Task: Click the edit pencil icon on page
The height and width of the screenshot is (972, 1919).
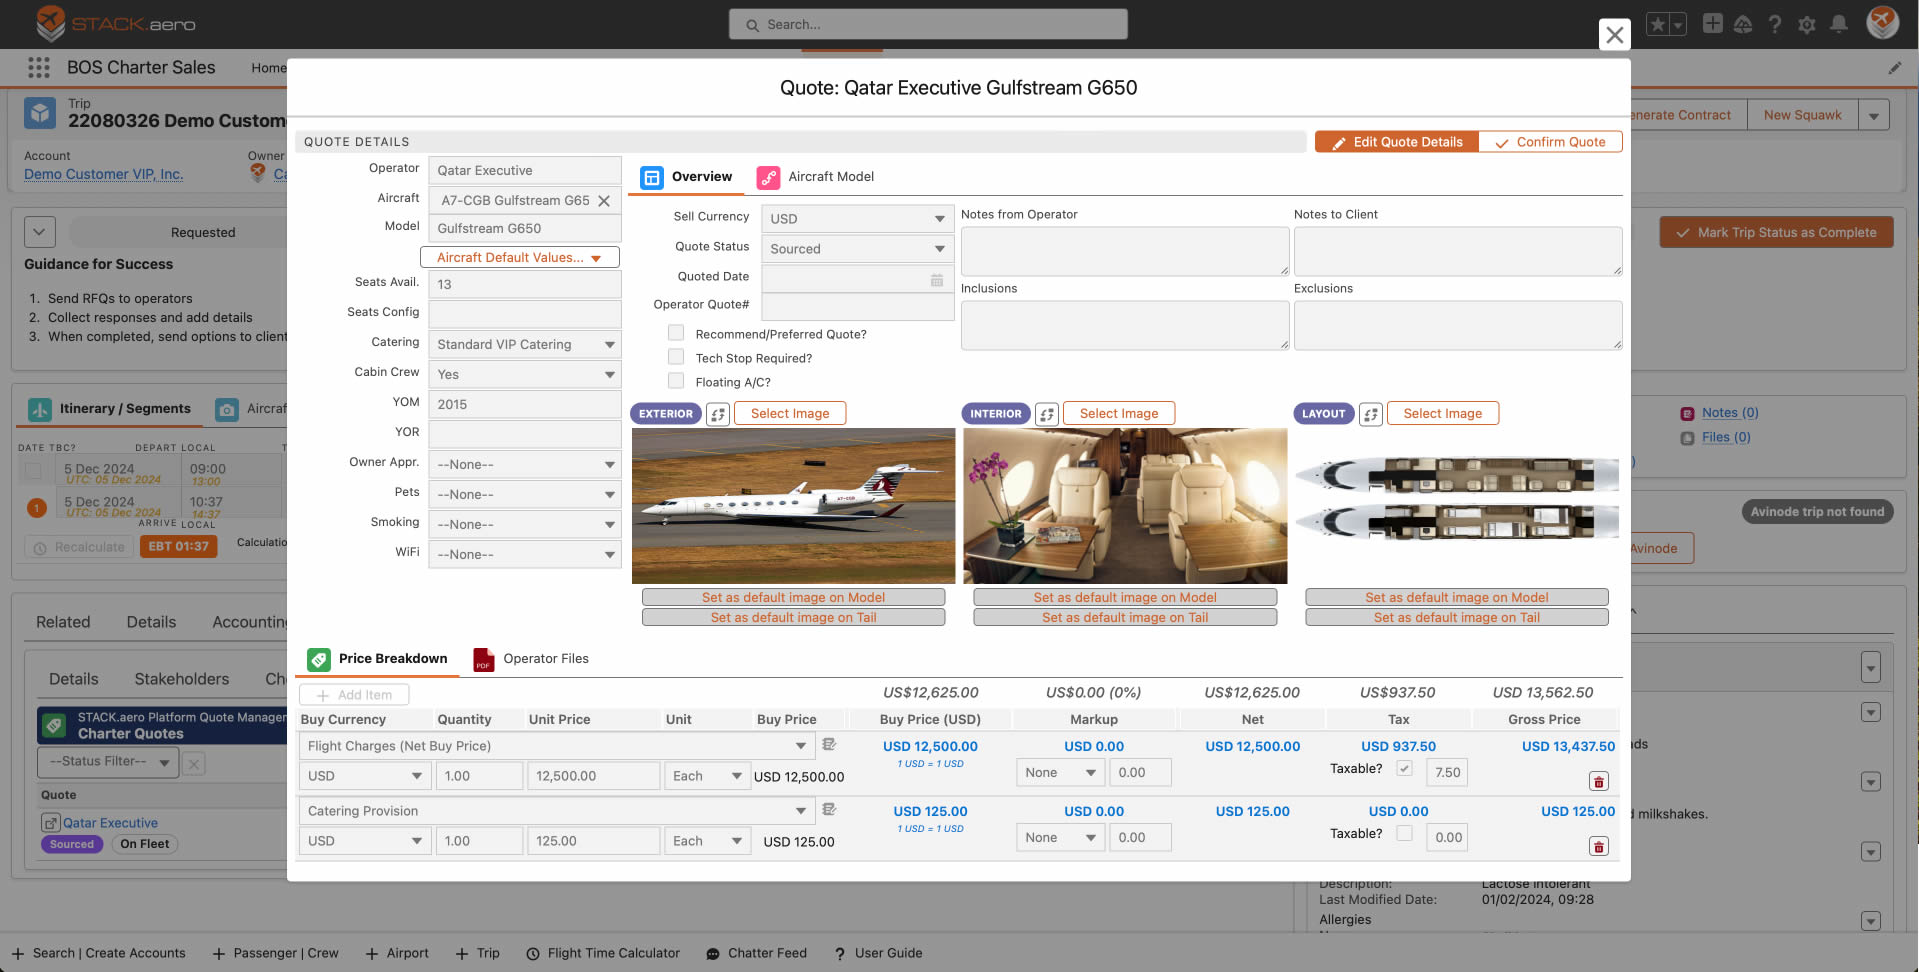Action: (x=1895, y=68)
